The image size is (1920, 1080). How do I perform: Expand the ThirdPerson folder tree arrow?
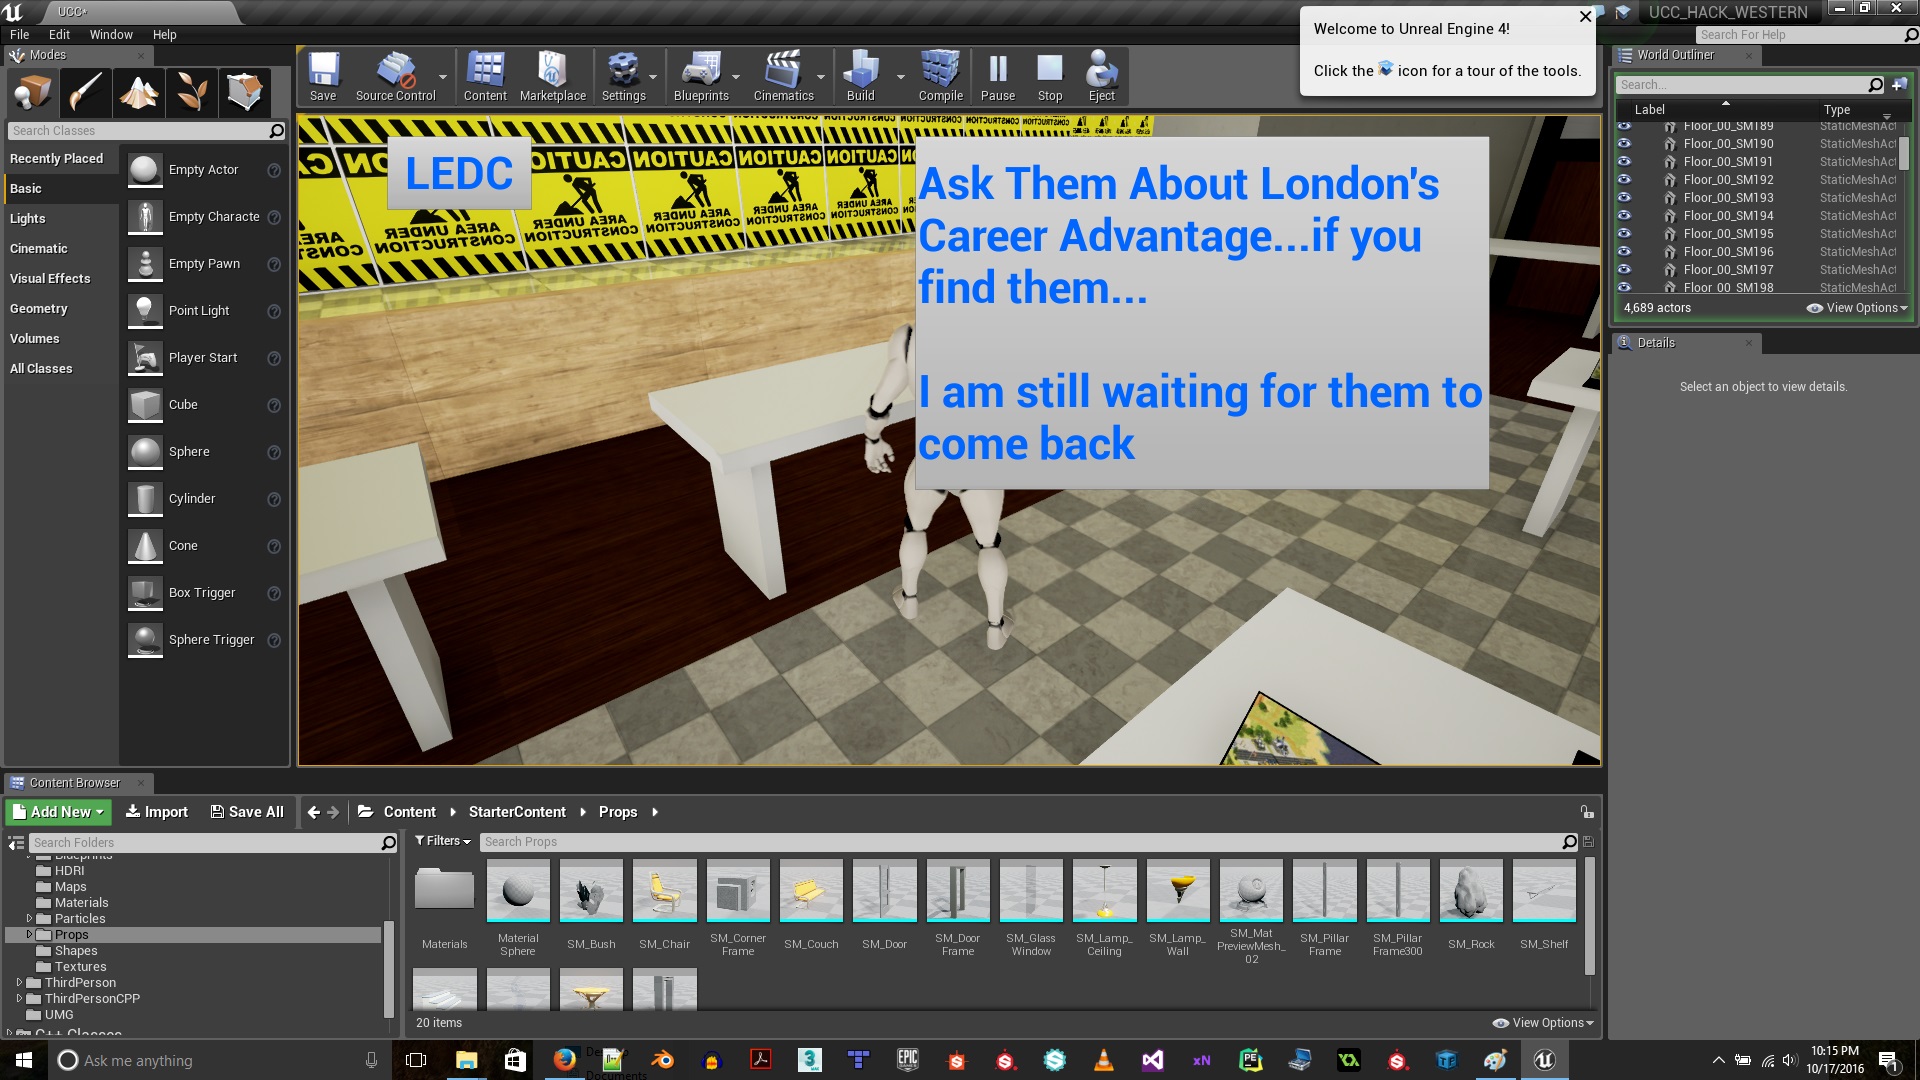point(19,983)
